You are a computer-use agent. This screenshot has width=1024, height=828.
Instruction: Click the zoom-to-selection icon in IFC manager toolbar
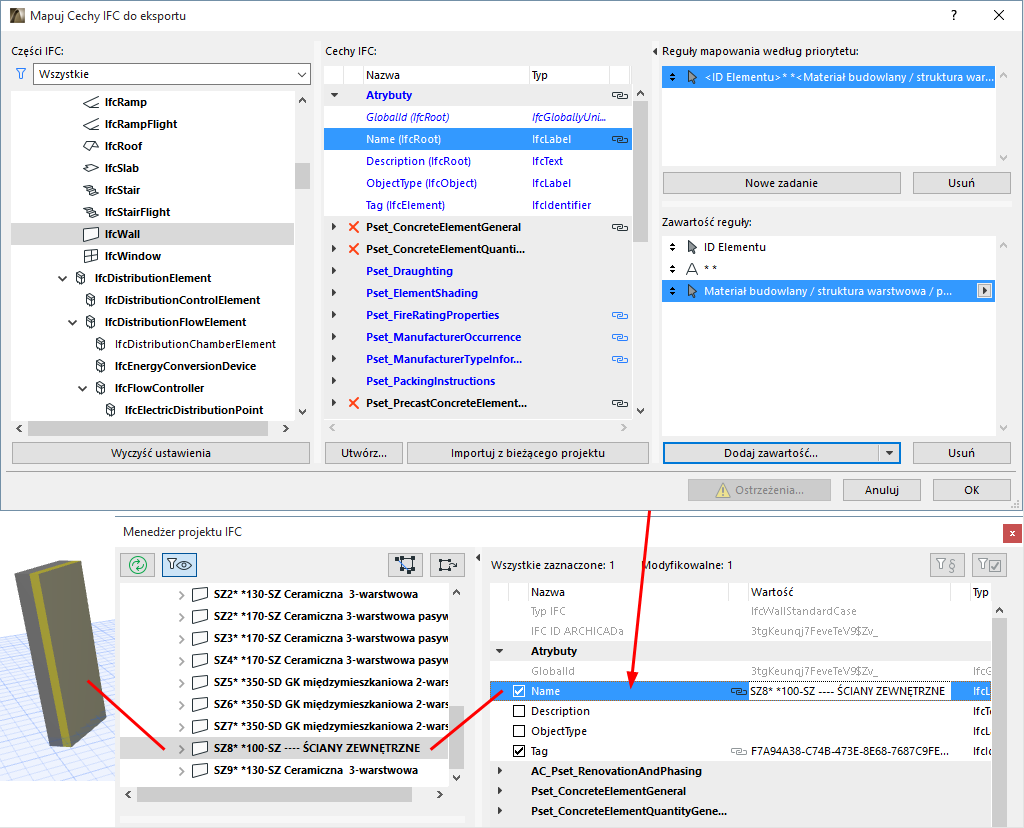[x=447, y=564]
